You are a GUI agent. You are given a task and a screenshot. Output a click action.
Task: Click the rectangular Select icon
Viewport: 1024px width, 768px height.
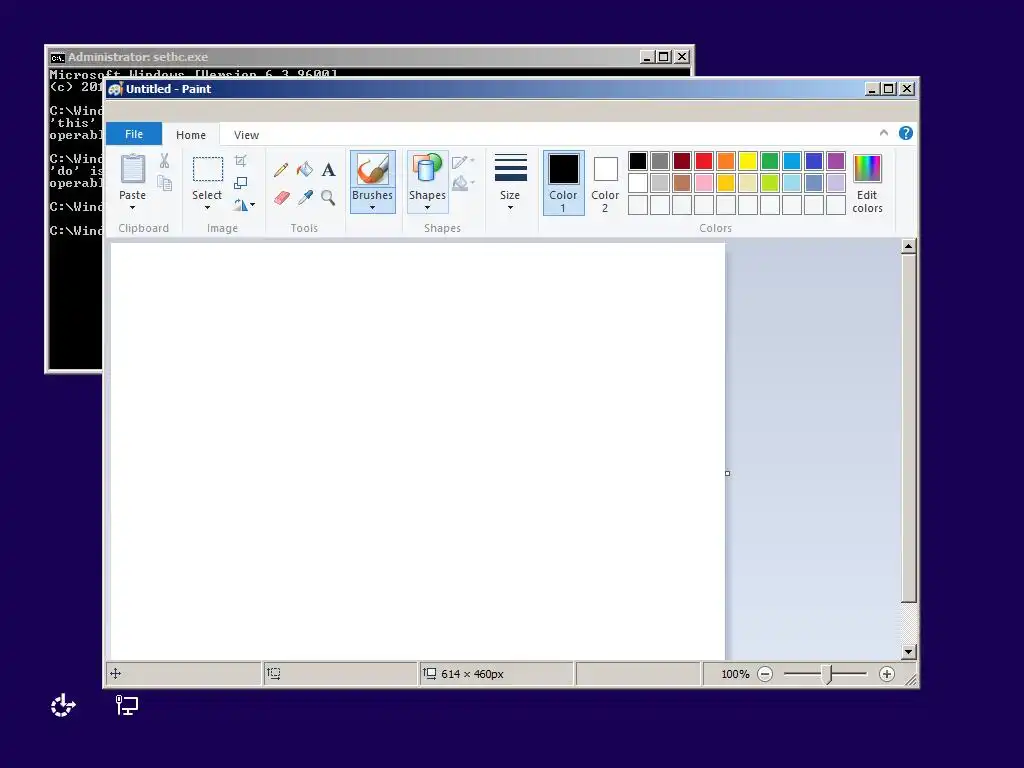click(x=208, y=169)
